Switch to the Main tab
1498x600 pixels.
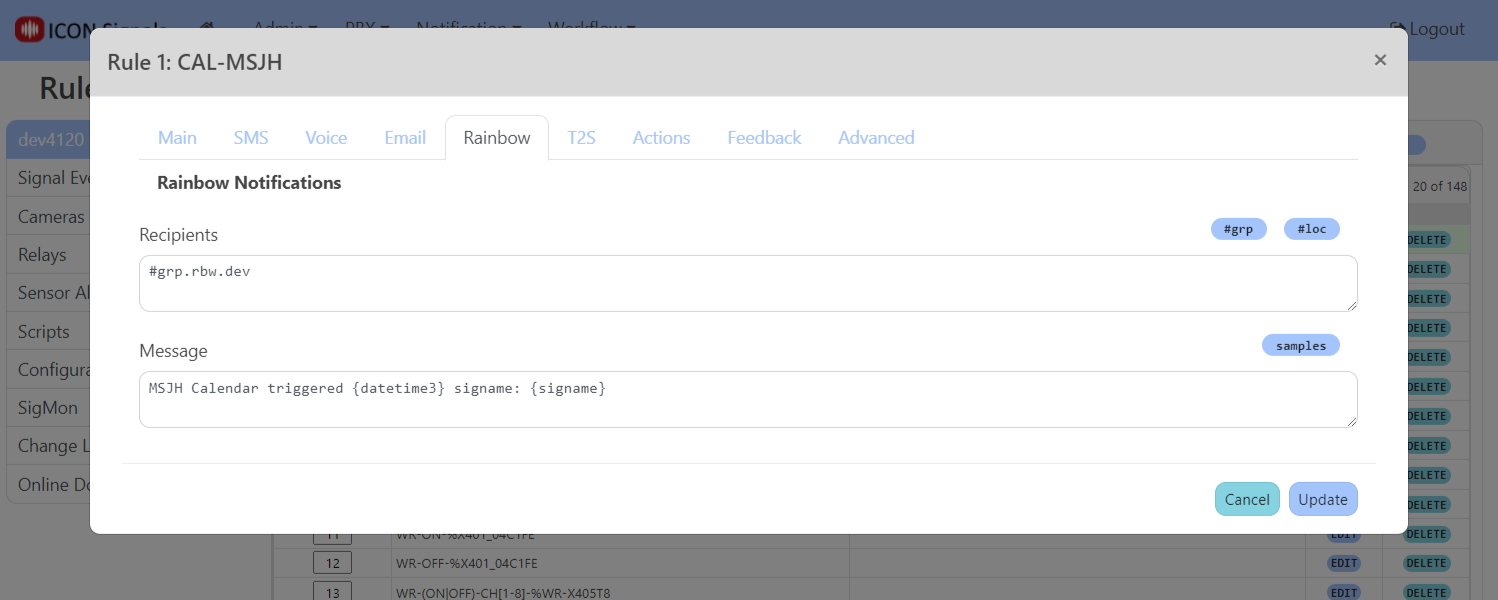coord(177,138)
